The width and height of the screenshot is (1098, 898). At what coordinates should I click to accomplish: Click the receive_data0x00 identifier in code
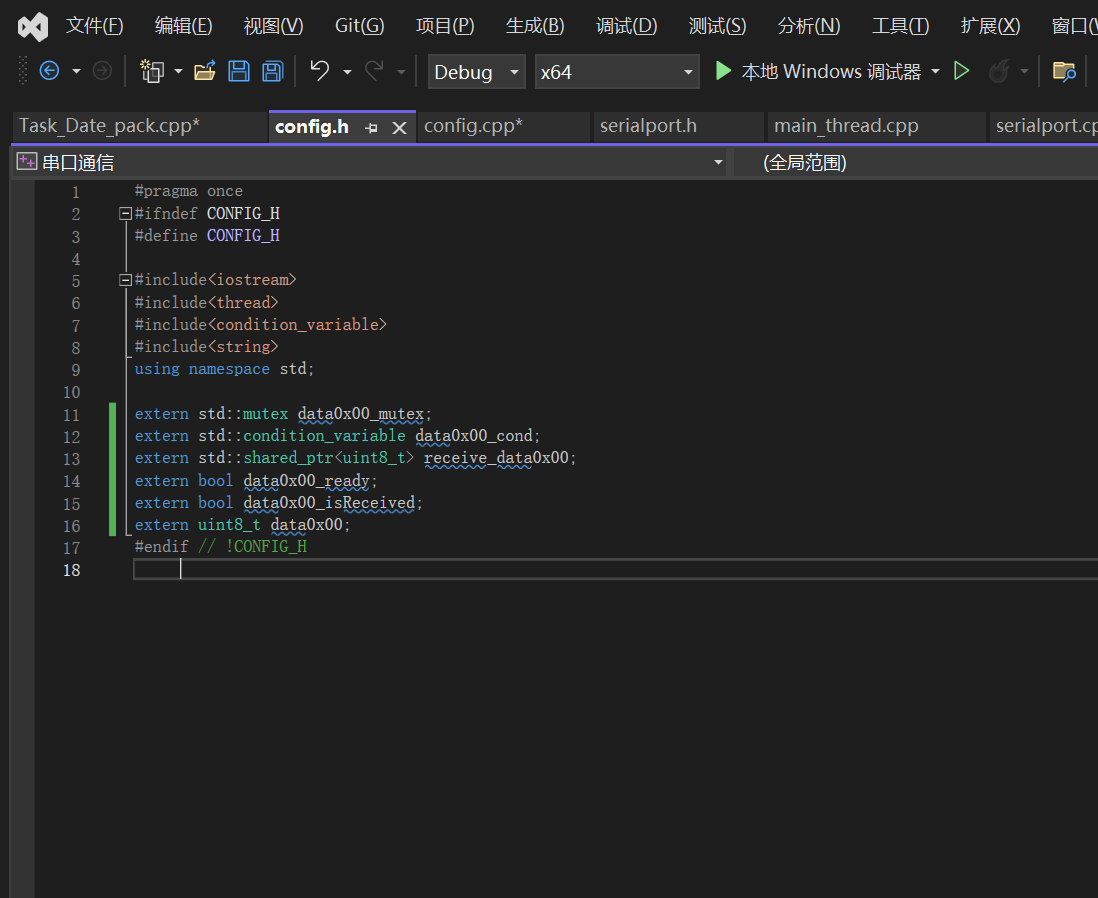[x=496, y=458]
